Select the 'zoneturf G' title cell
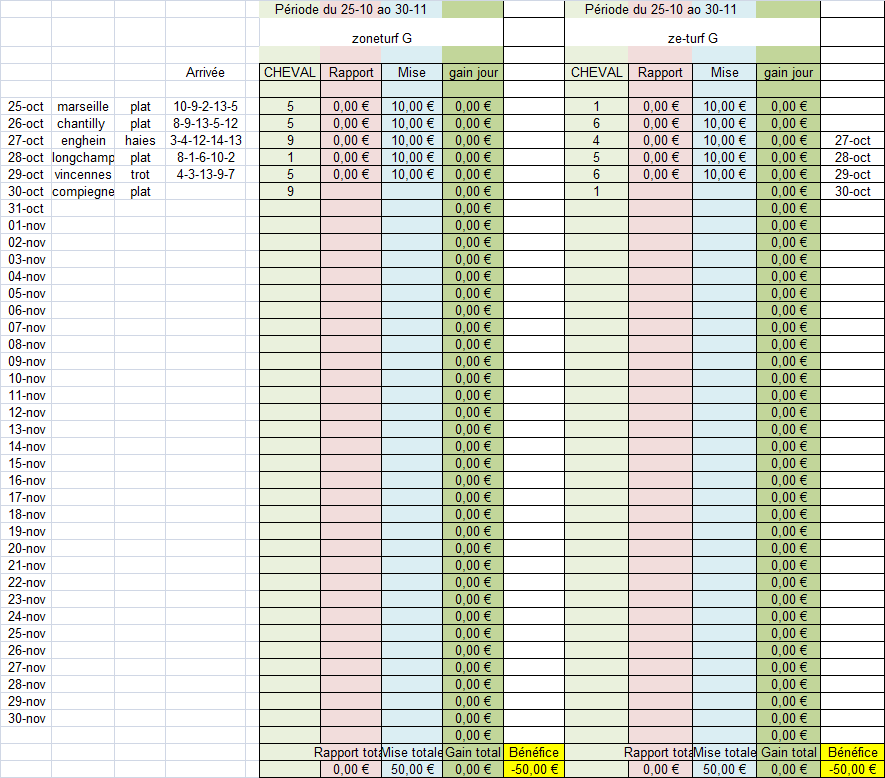The image size is (885, 778). point(382,38)
